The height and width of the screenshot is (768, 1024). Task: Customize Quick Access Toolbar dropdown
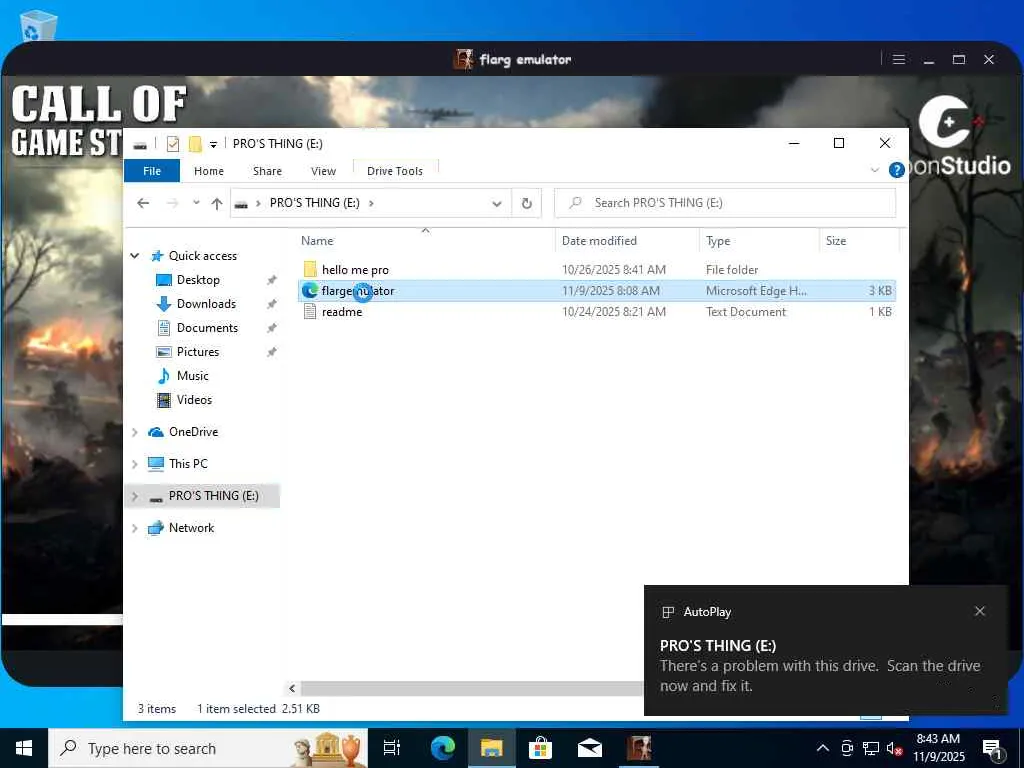(213, 144)
